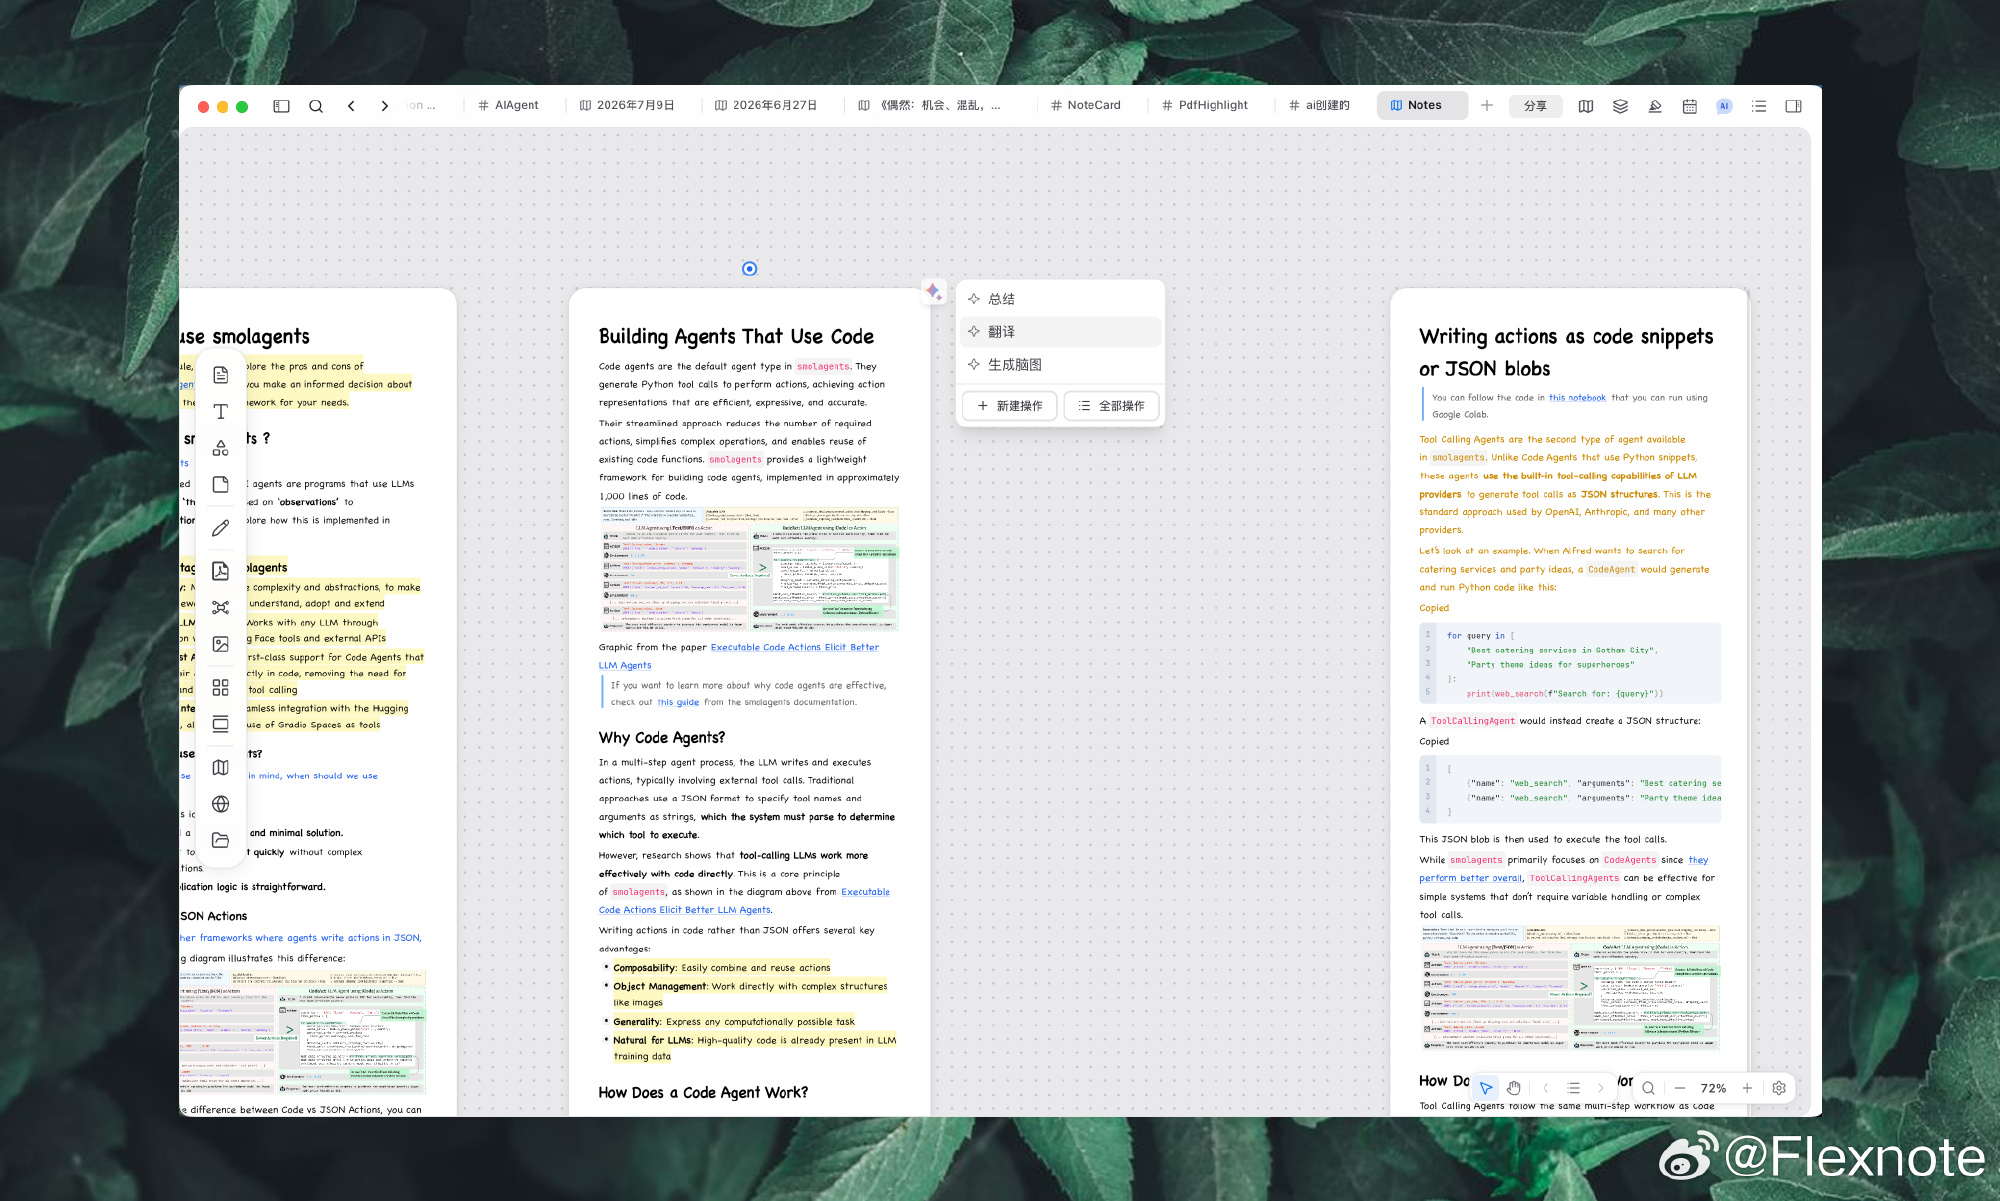2000x1201 pixels.
Task: Show the outline list icon in title bar
Action: (1759, 106)
